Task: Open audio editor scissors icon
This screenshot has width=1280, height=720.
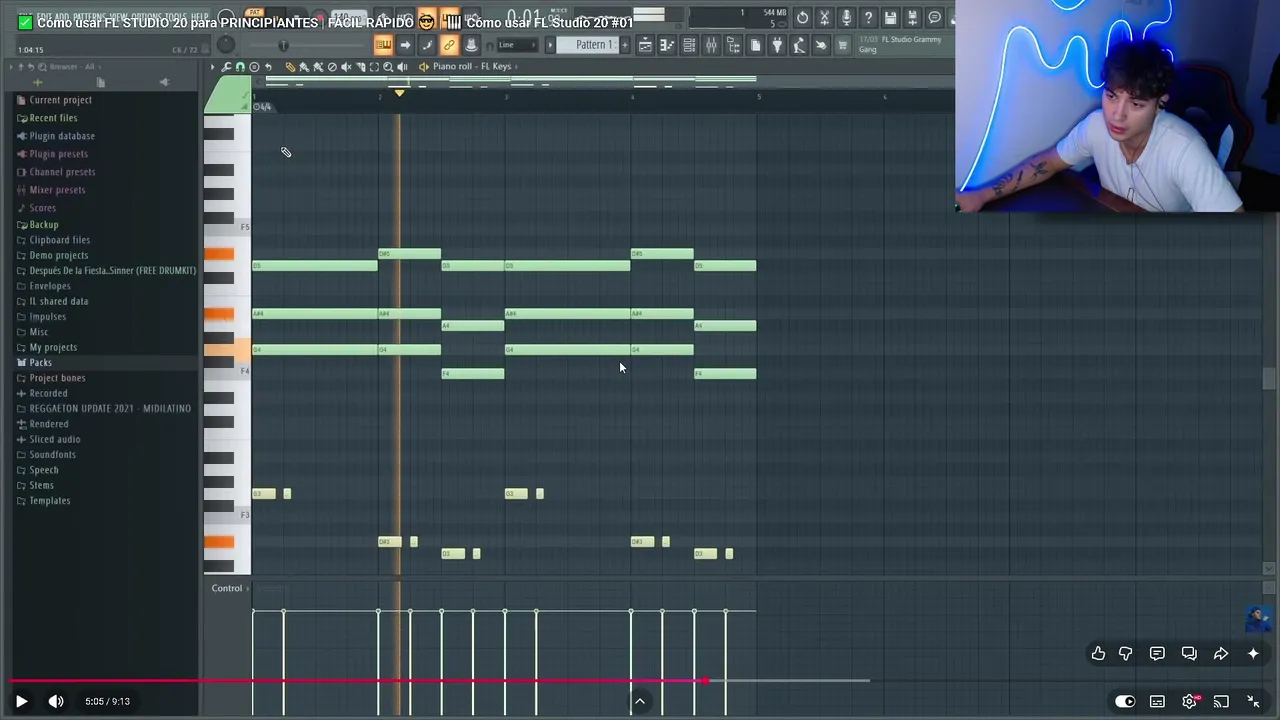Action: pos(824,18)
